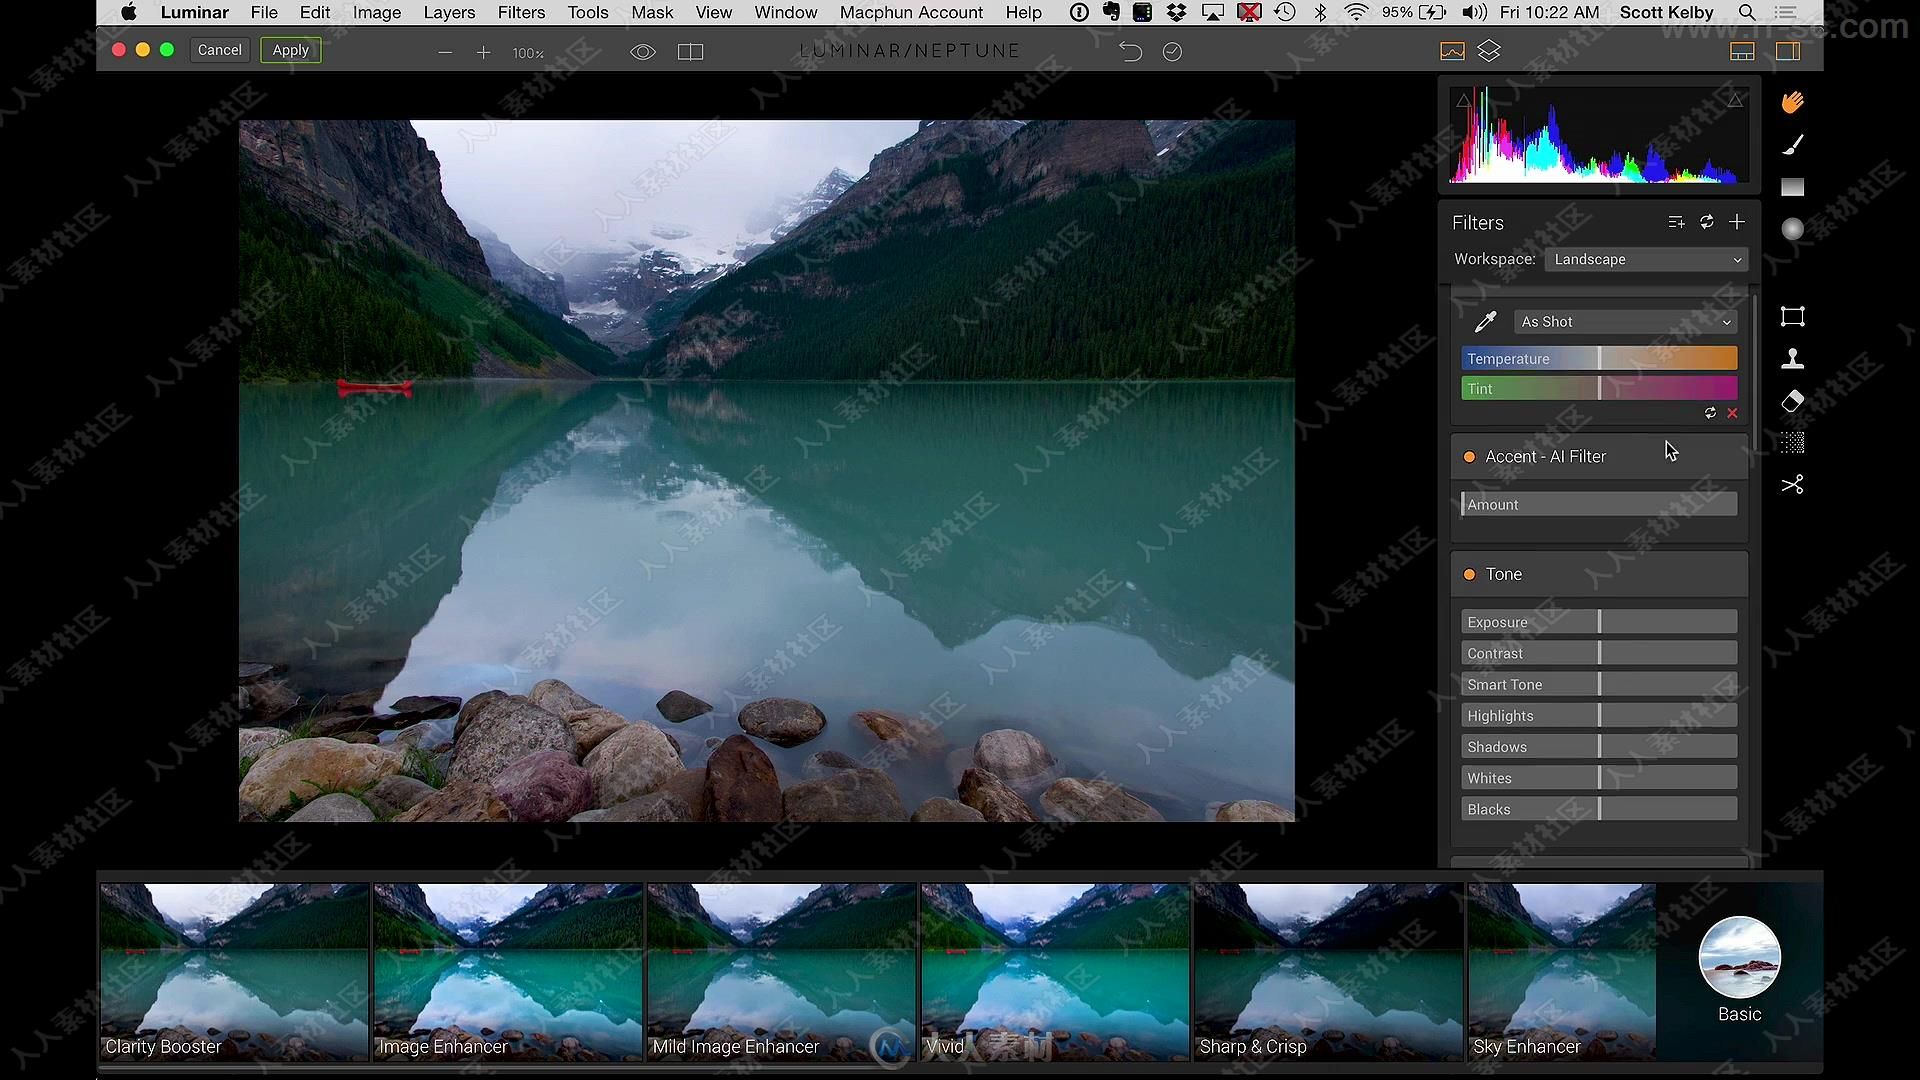
Task: Expand Filters panel options menu
Action: (x=1677, y=222)
